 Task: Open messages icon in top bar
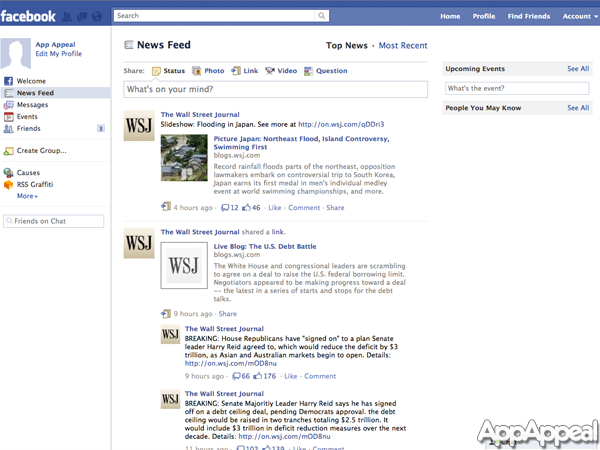(82, 16)
